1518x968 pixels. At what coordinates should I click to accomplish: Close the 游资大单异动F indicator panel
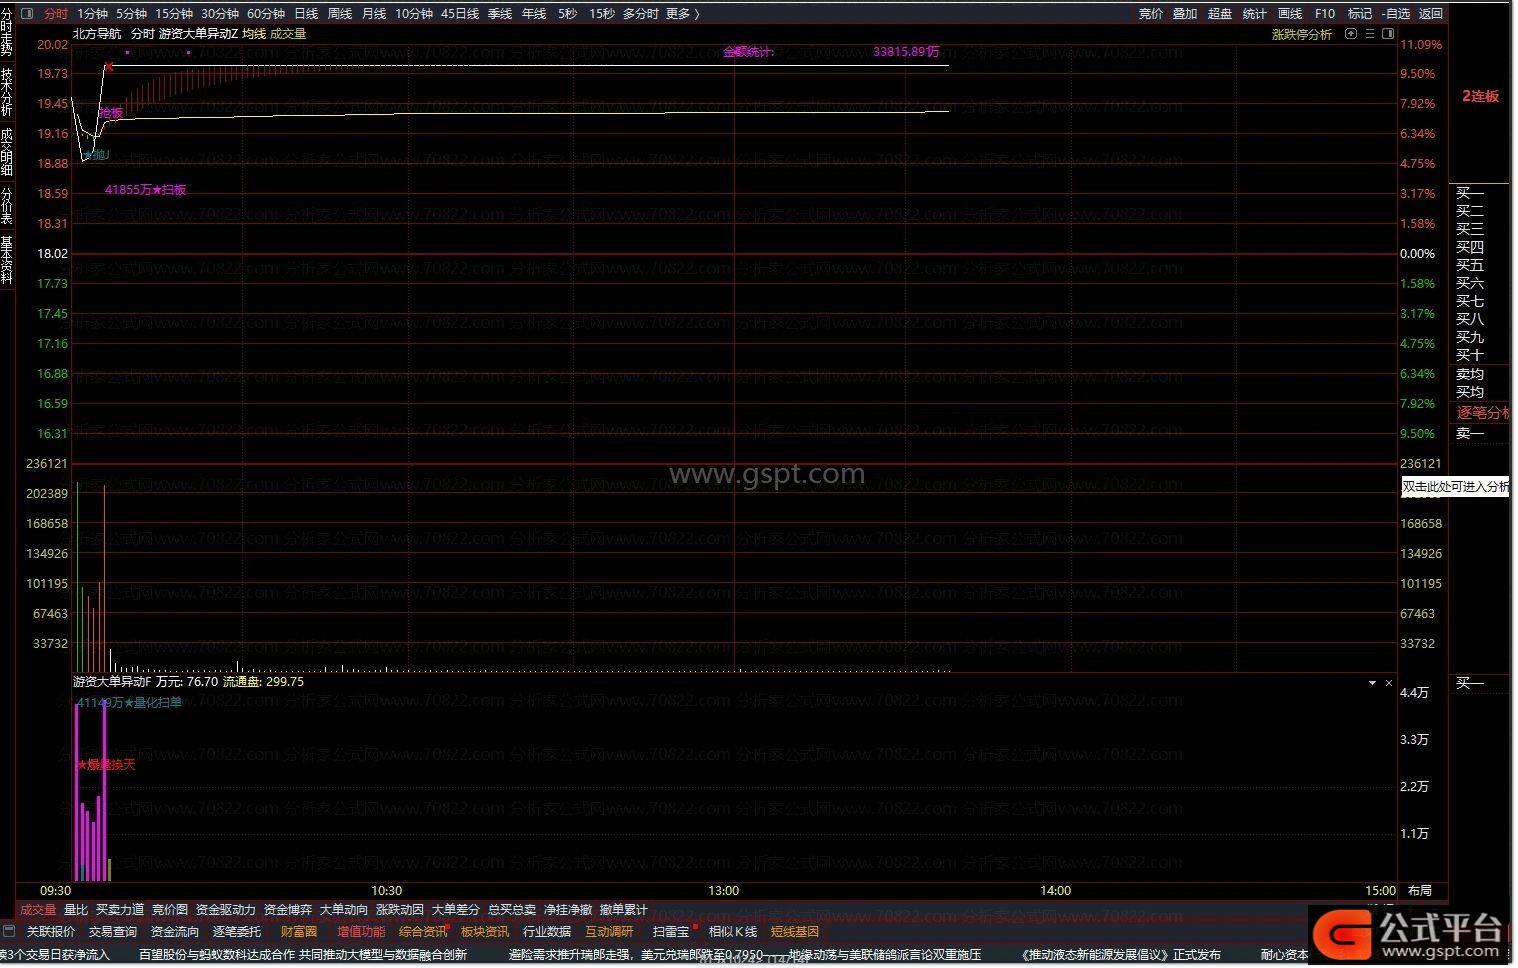tap(1388, 683)
